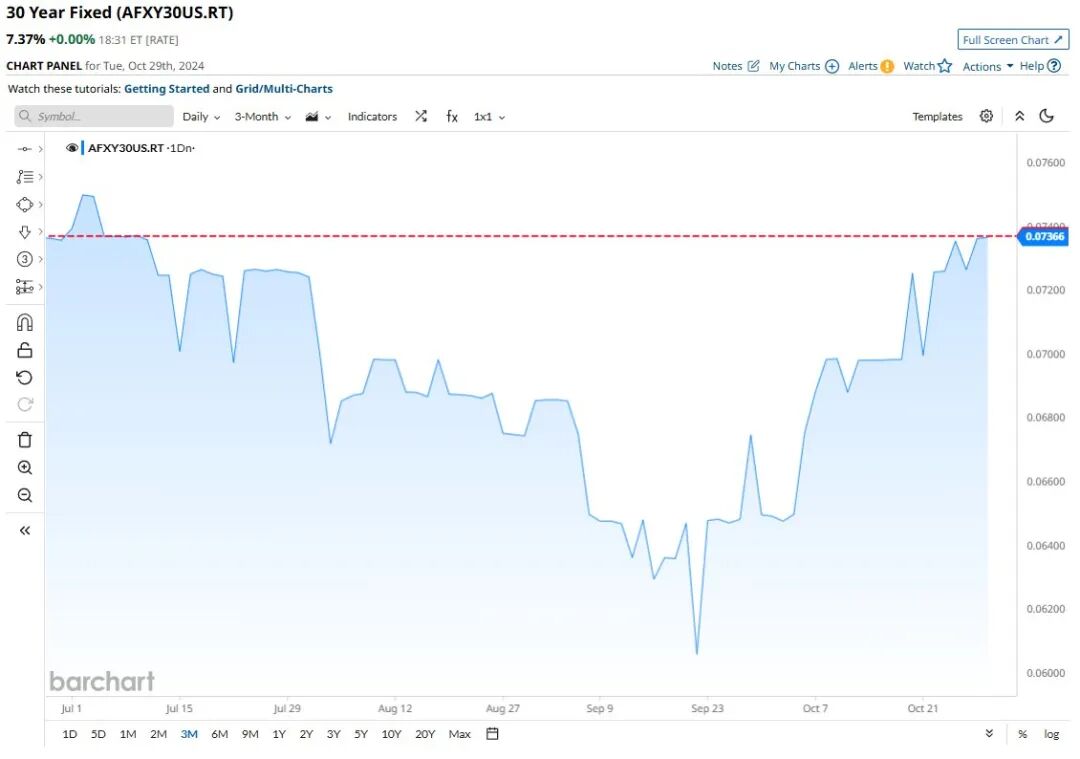Open the Fibonacci and list tools icon
The image size is (1080, 759).
[25, 177]
